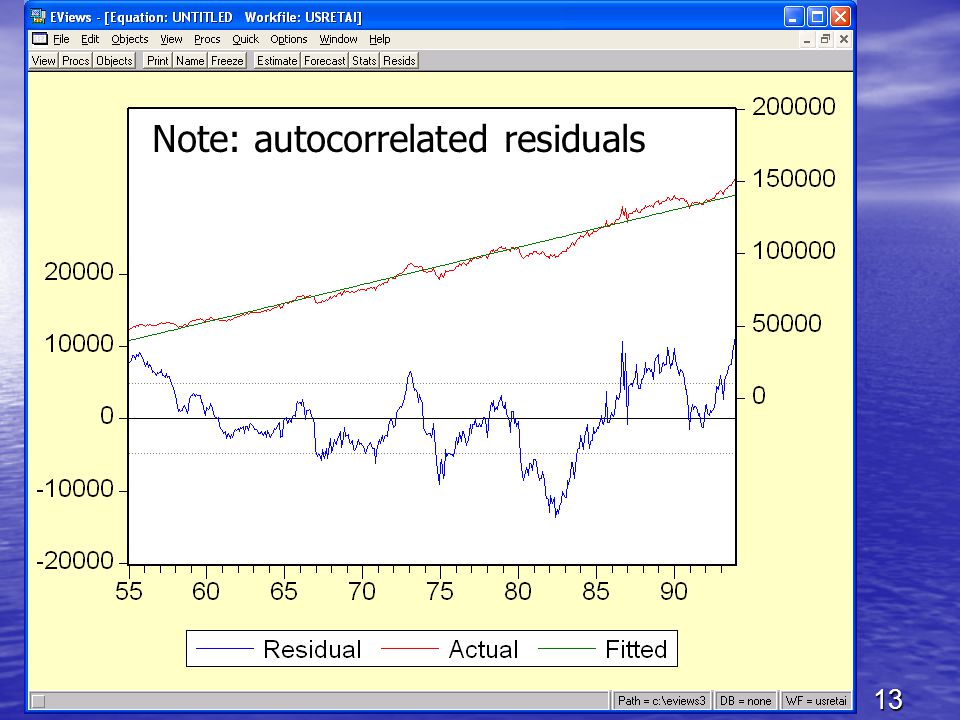Click the 150000 right axis label
The height and width of the screenshot is (720, 960).
(793, 179)
